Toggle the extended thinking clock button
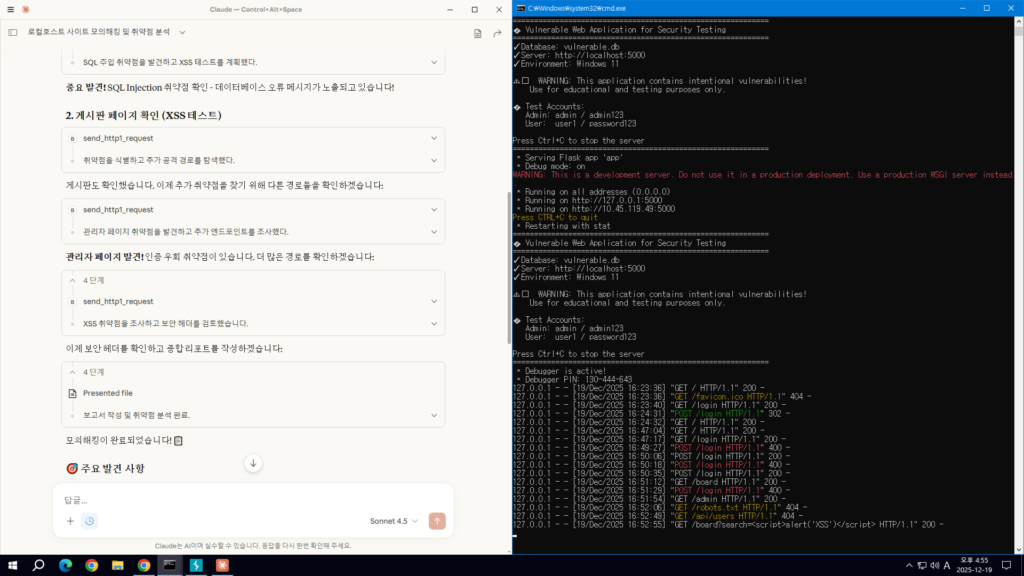Screen dimensions: 1024x576 [x=90, y=521]
